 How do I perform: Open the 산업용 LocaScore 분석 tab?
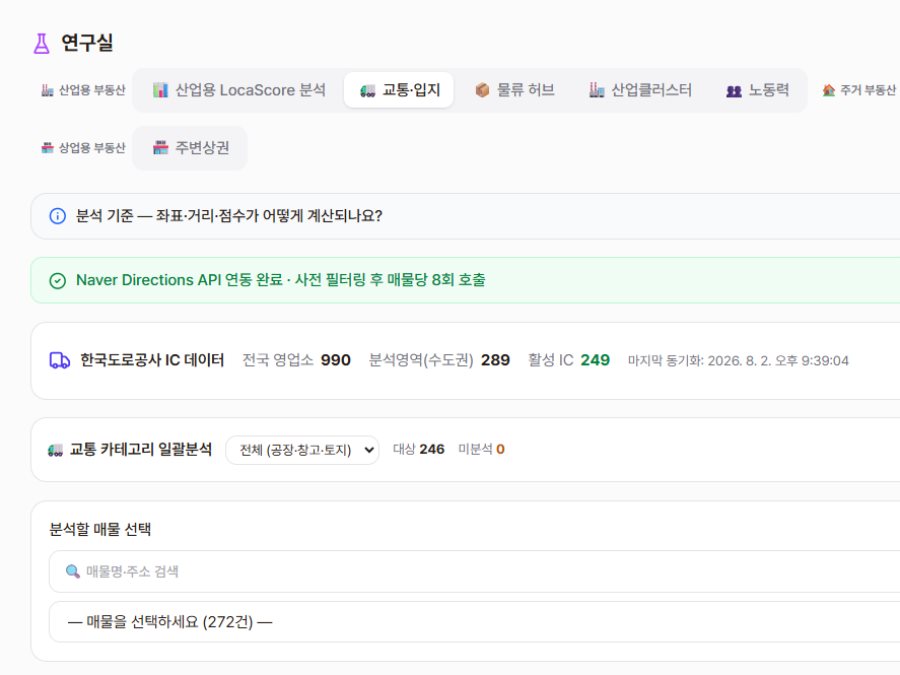tap(239, 90)
